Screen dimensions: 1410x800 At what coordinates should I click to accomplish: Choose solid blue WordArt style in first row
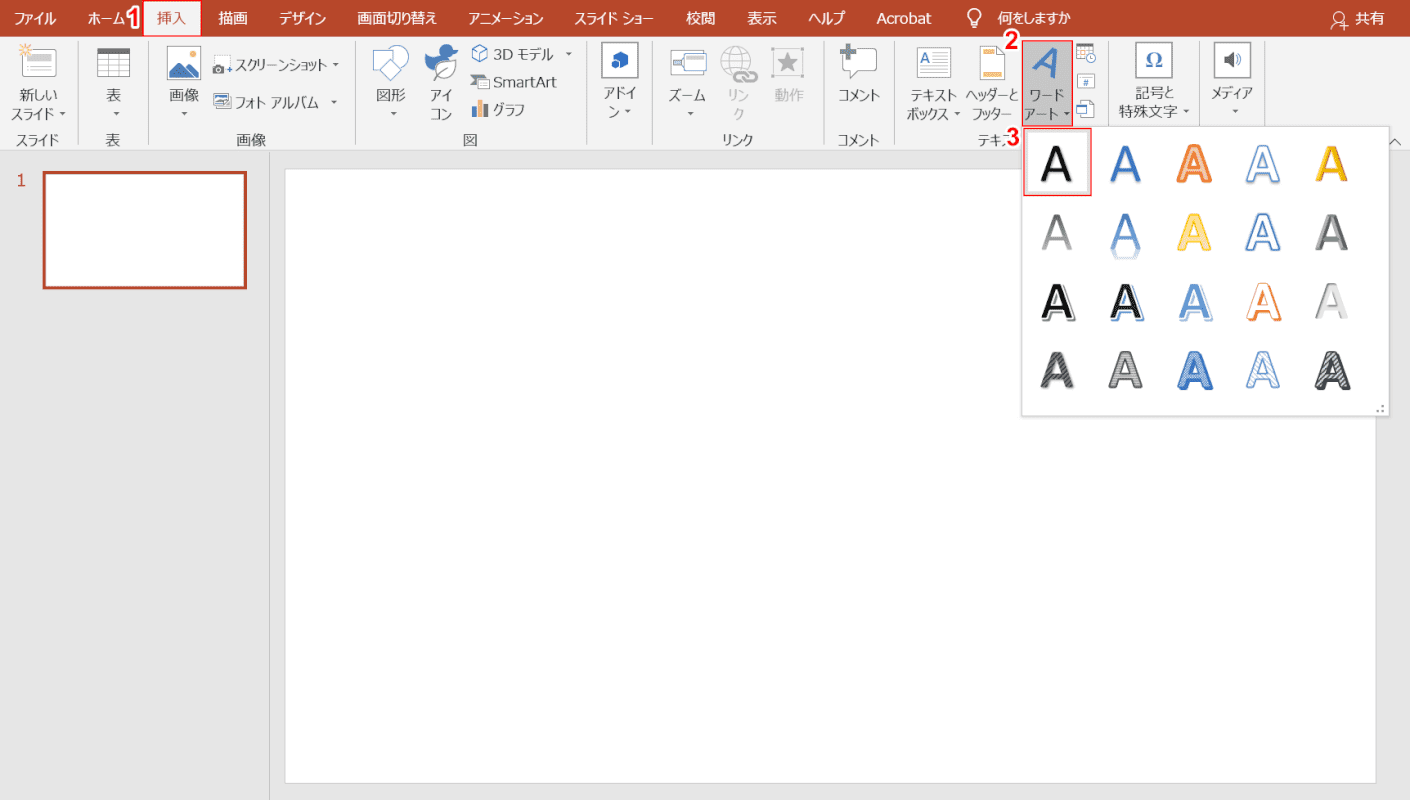(1126, 163)
